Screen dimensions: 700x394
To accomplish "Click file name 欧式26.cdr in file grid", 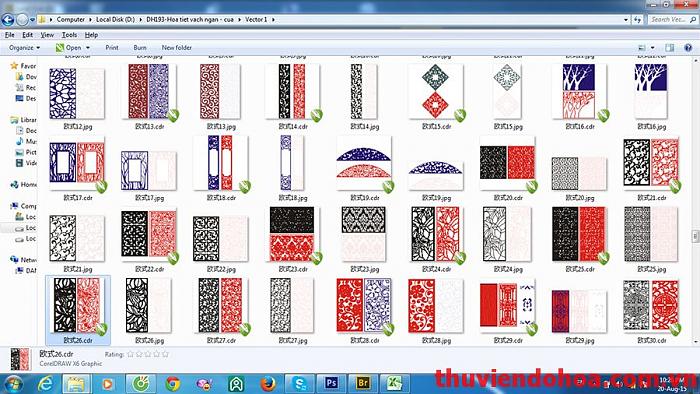I will click(x=78, y=340).
